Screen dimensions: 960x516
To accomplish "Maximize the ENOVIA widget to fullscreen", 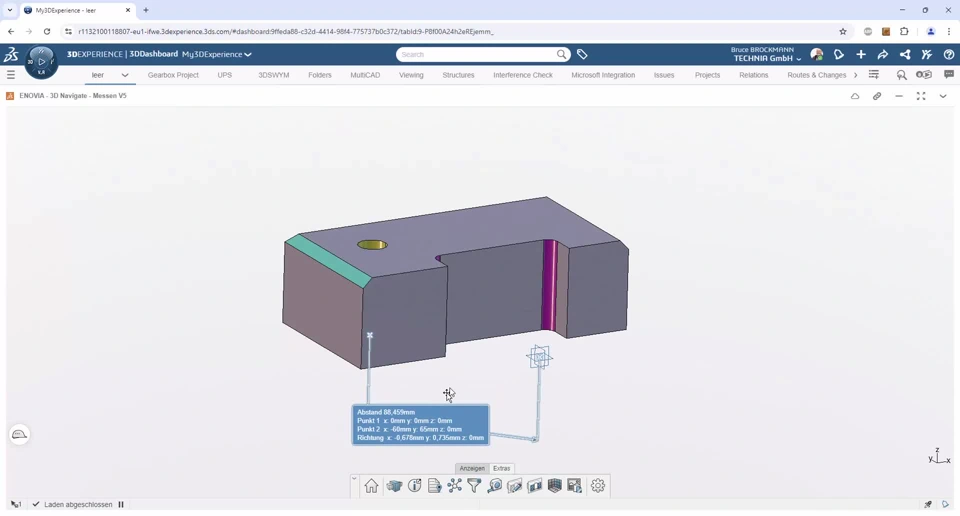I will click(x=921, y=96).
